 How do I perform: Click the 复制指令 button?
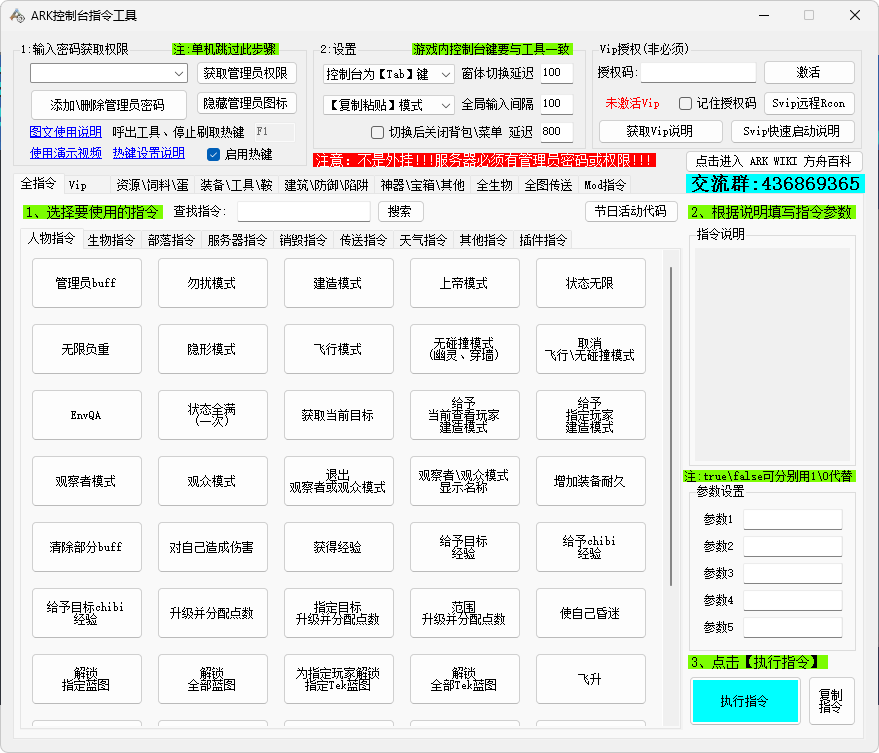[x=832, y=701]
